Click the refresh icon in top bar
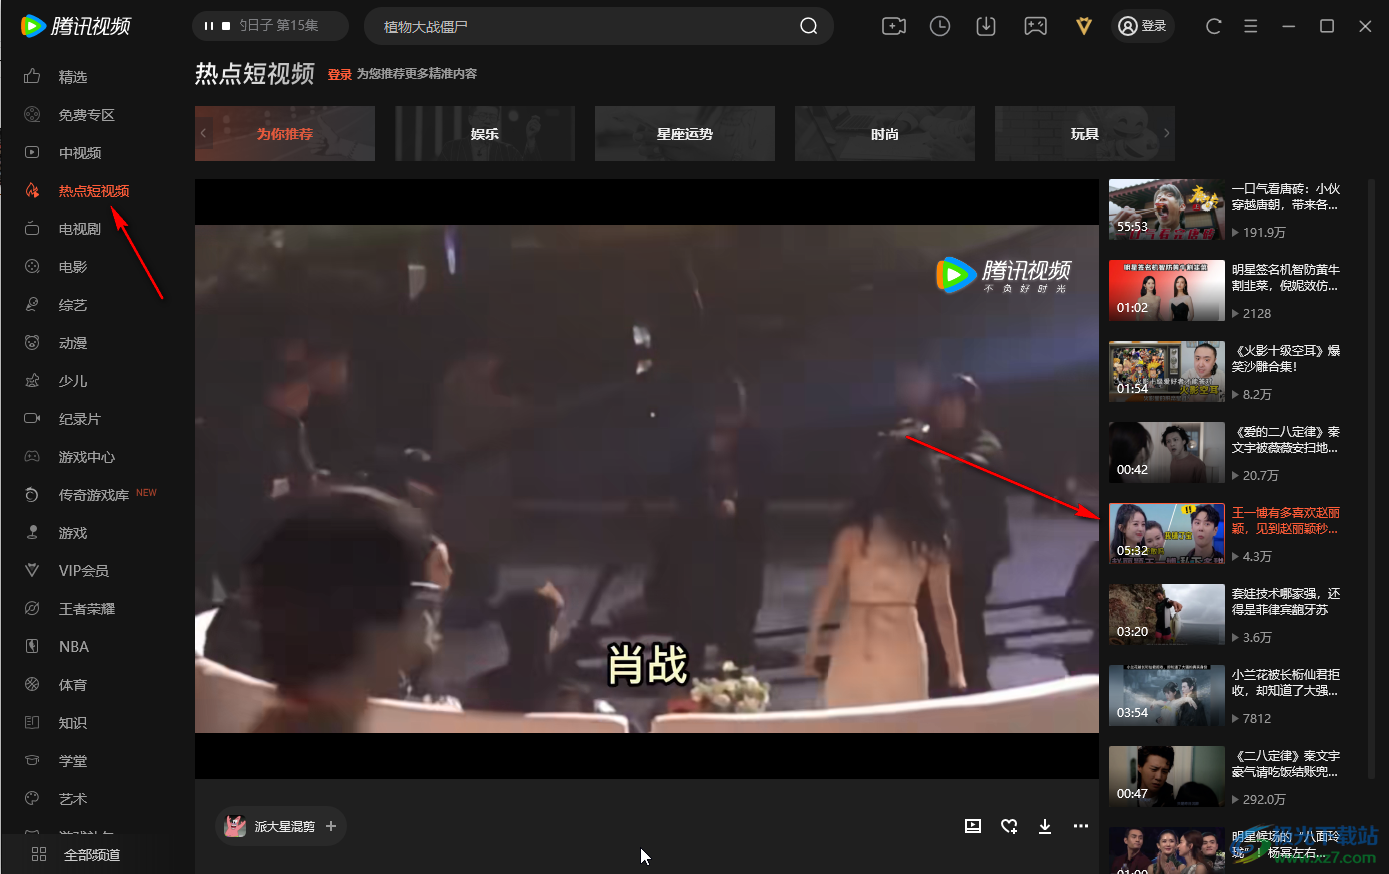 (1213, 26)
